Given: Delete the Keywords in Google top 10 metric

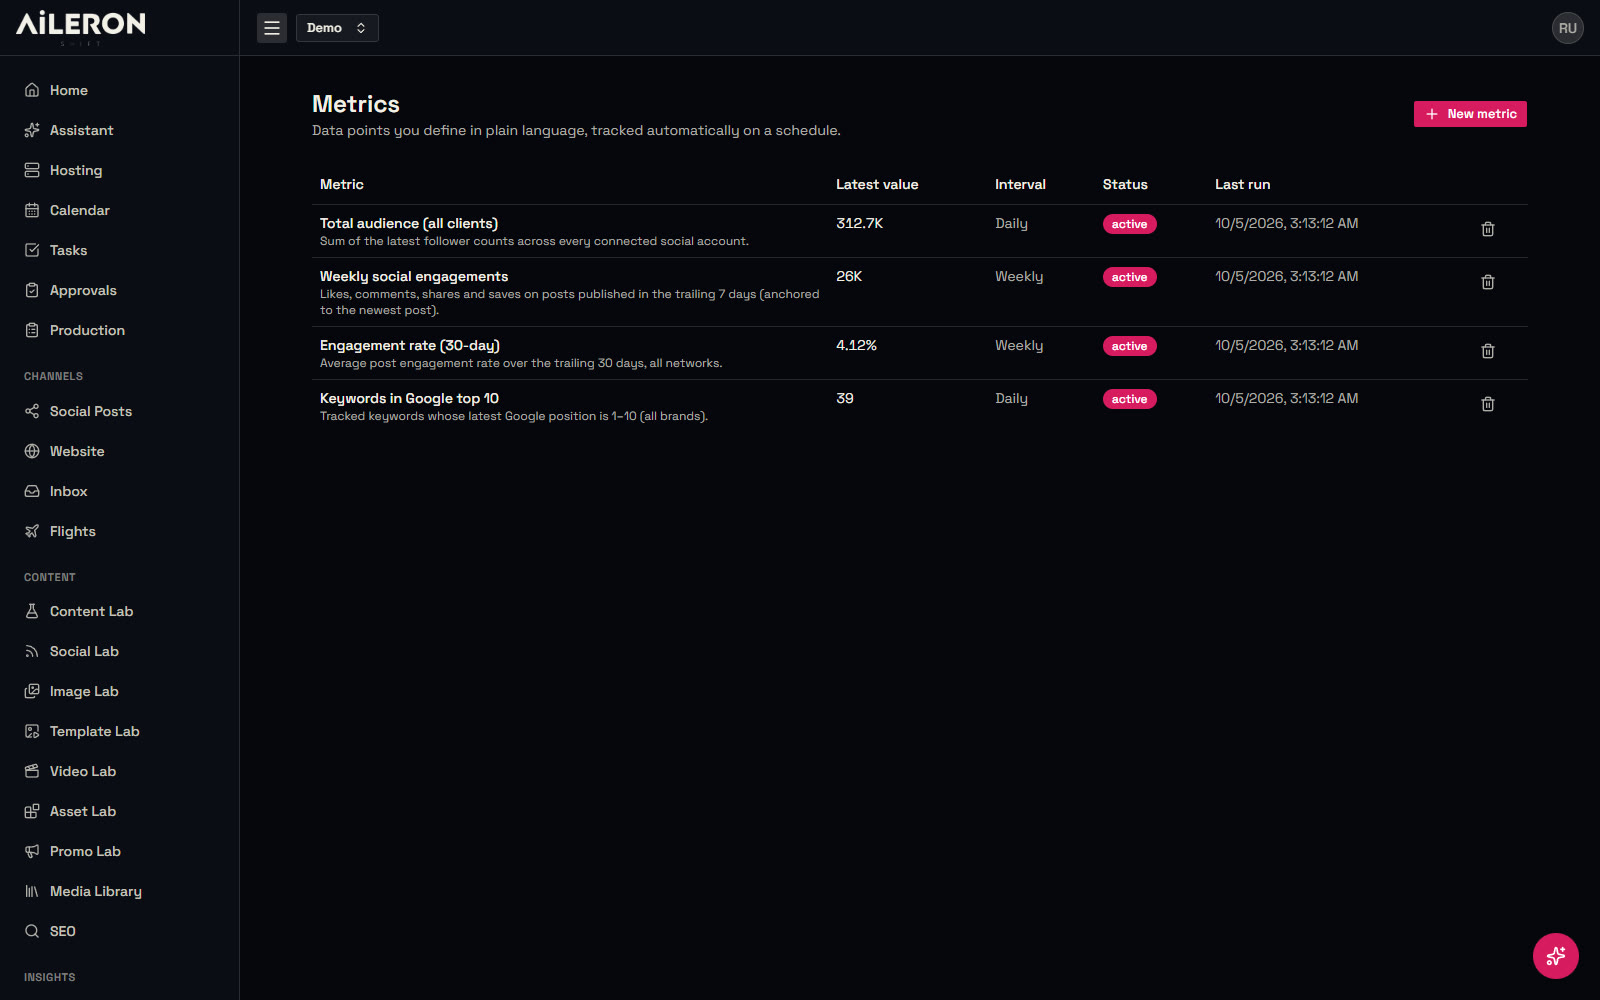Looking at the screenshot, I should (x=1488, y=404).
